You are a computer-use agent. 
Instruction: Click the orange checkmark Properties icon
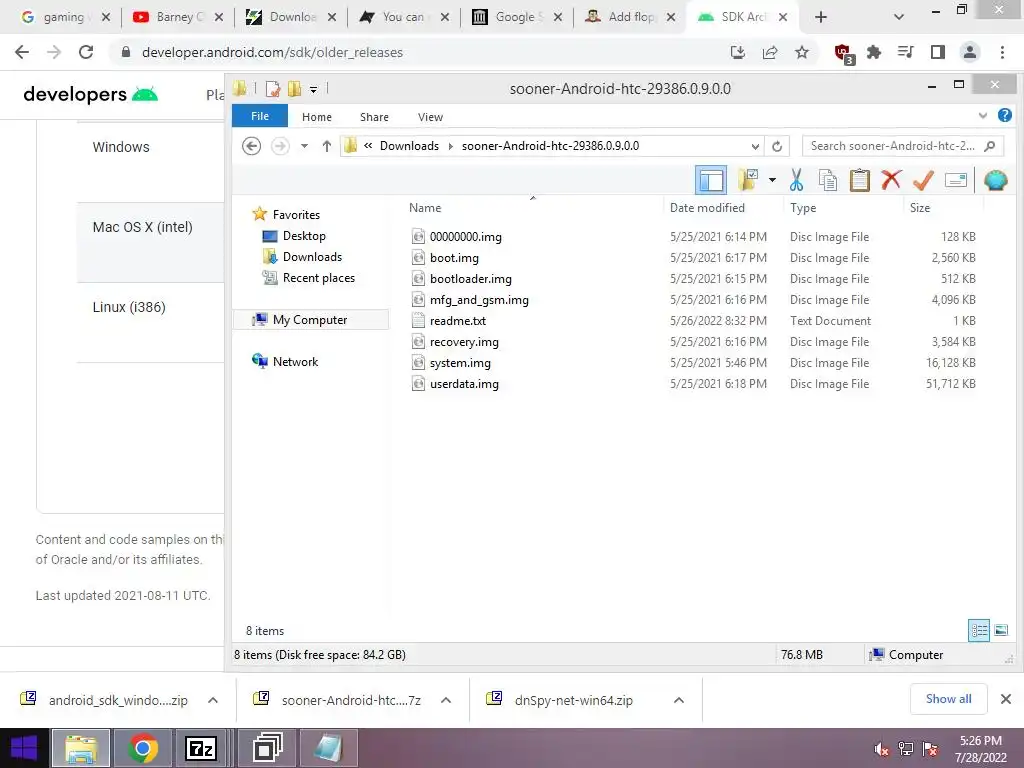tap(923, 180)
